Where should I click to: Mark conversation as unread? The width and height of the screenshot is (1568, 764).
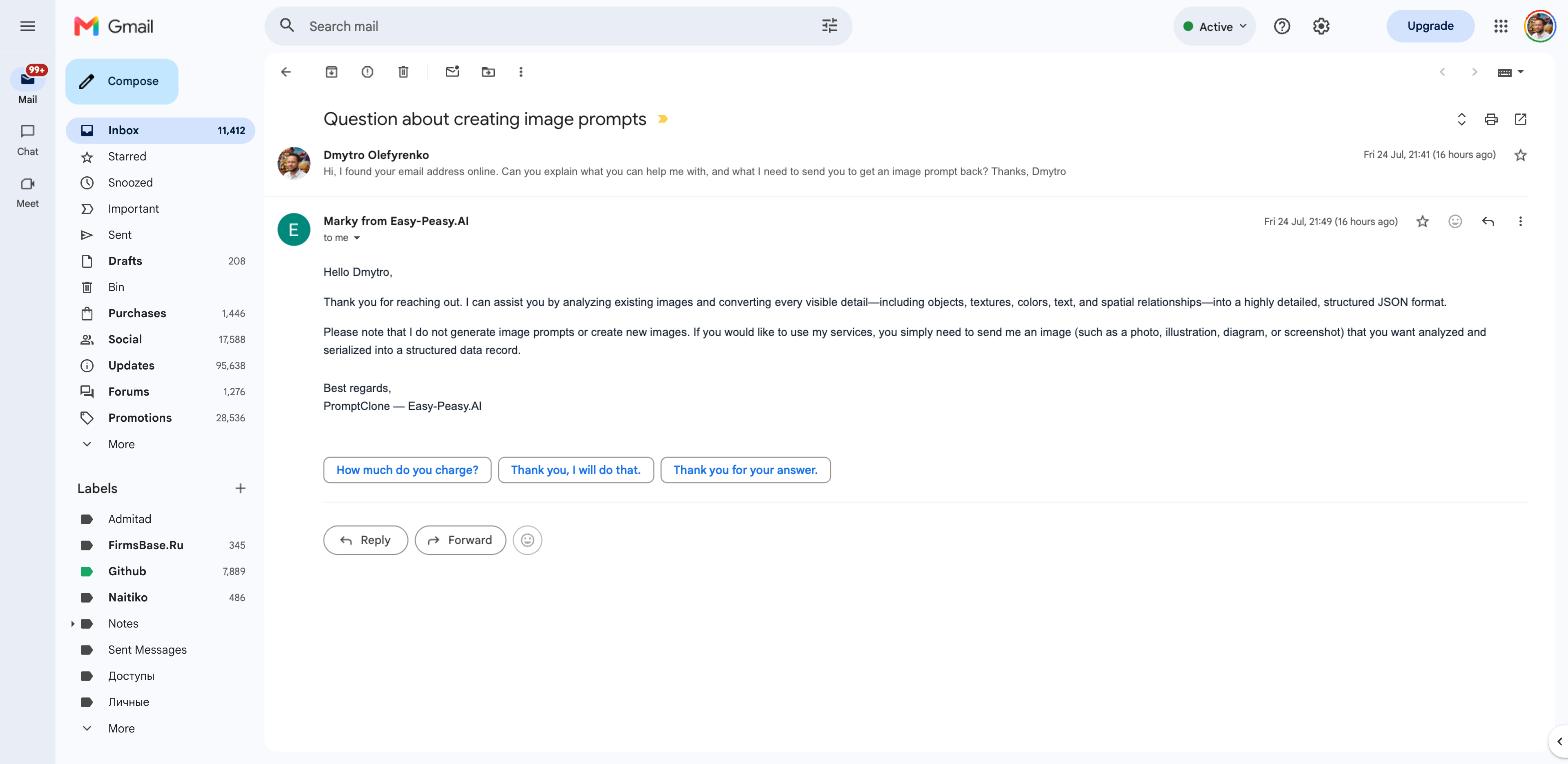(x=452, y=72)
